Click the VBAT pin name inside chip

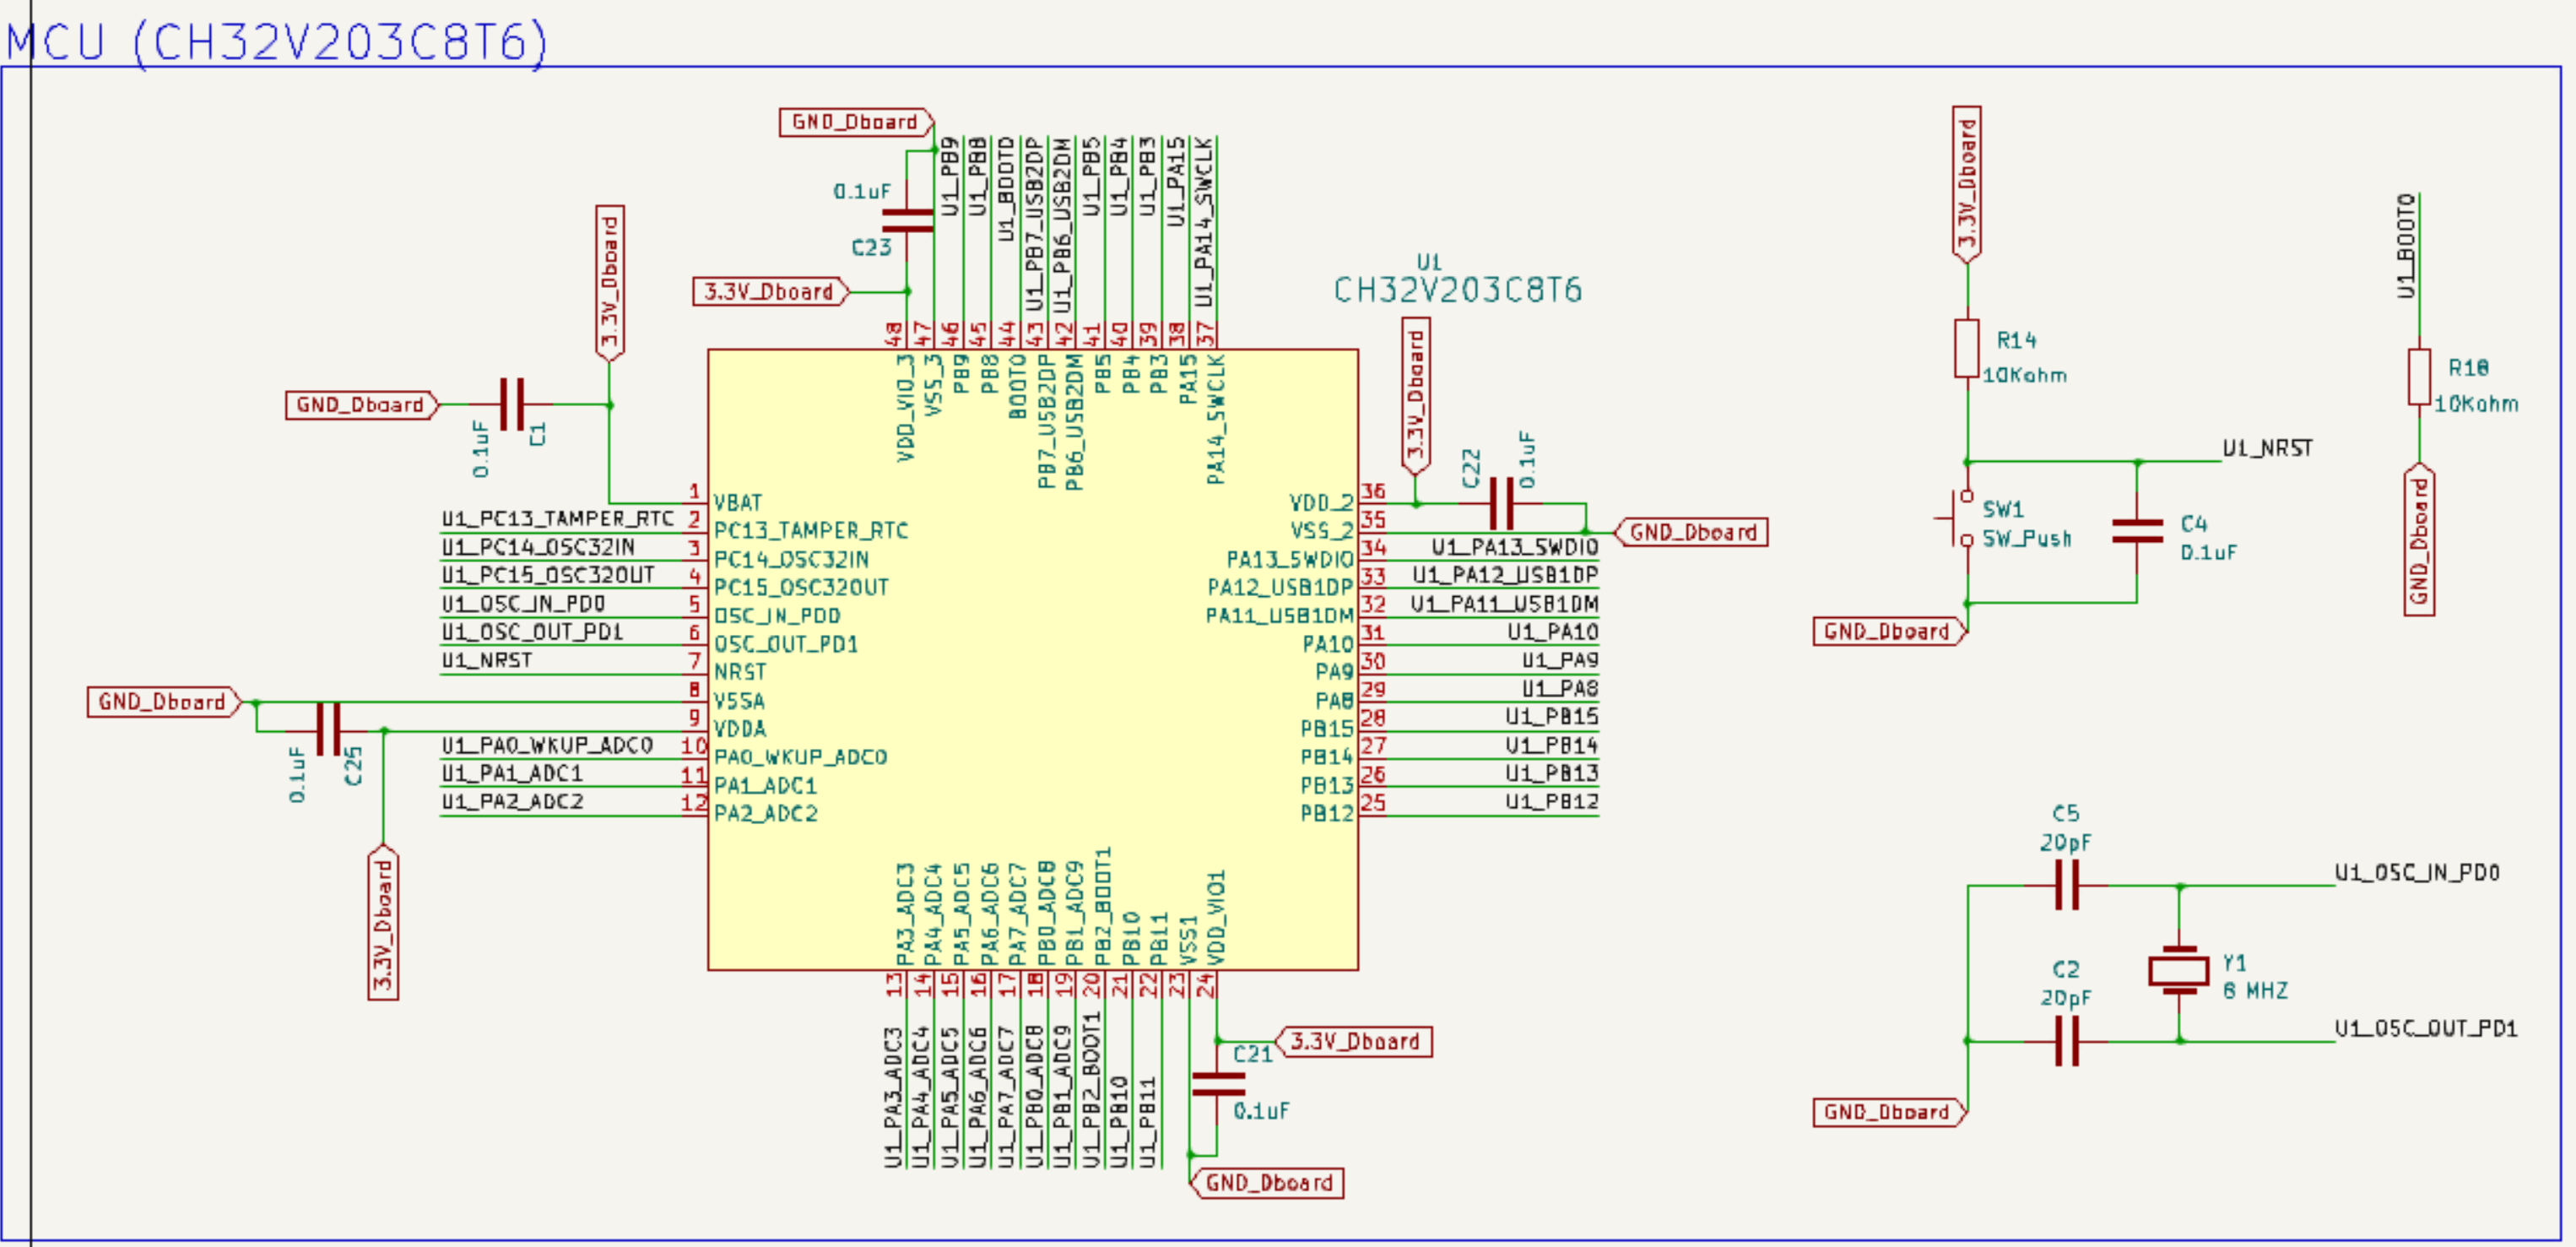(738, 502)
